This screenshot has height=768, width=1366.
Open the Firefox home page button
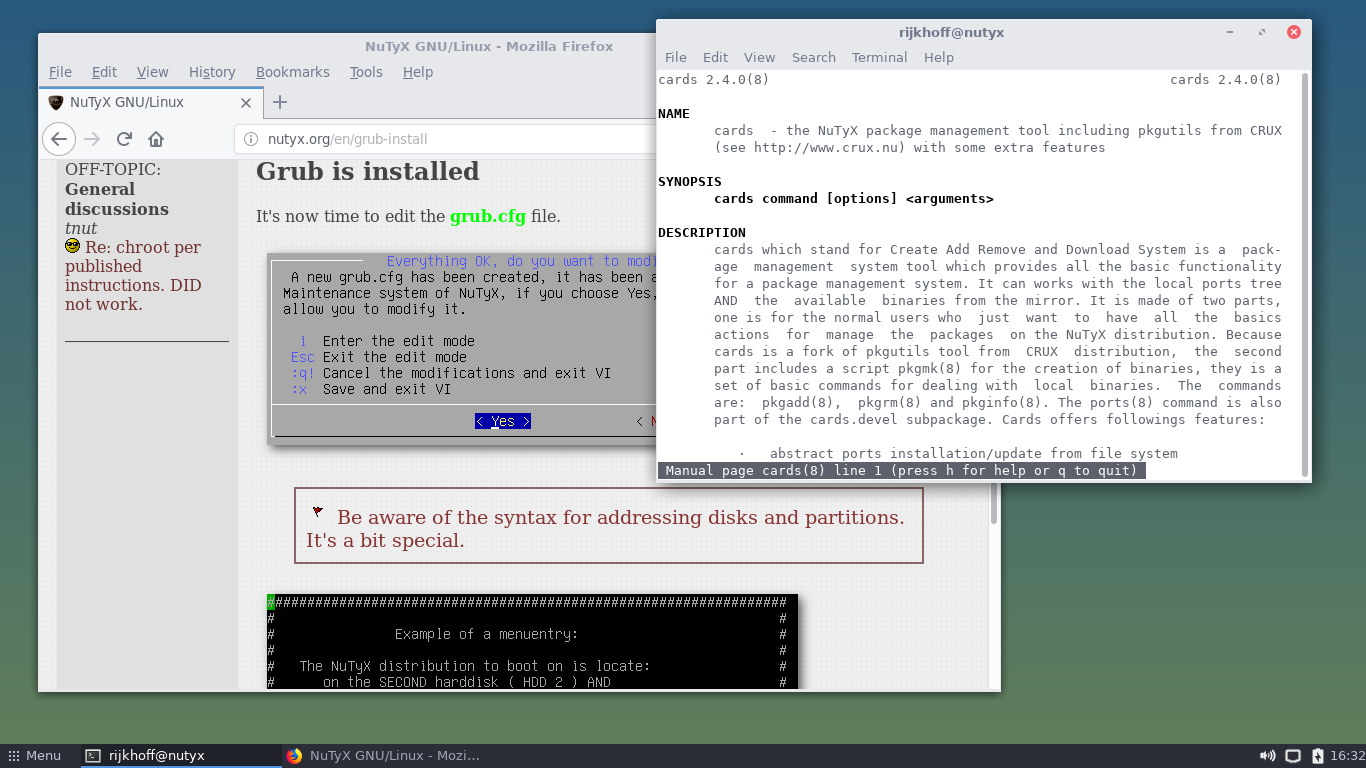coord(156,139)
